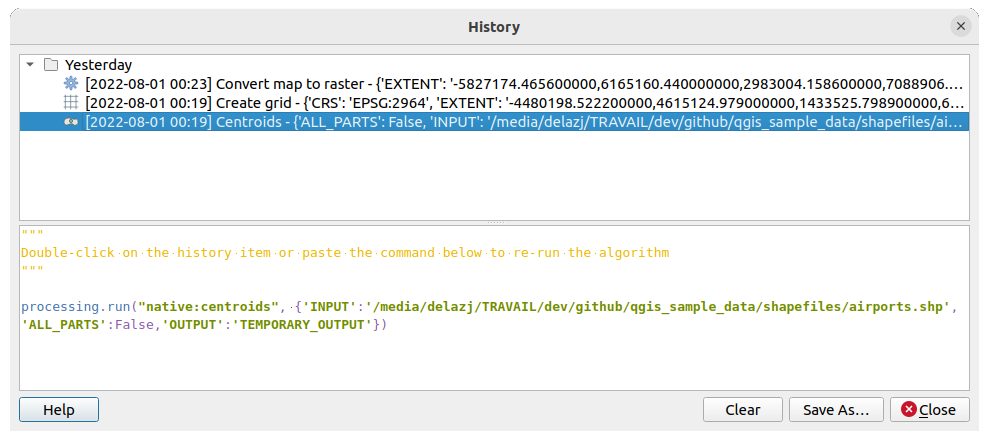
Task: Close the History dialog from title bar
Action: pyautogui.click(x=960, y=27)
